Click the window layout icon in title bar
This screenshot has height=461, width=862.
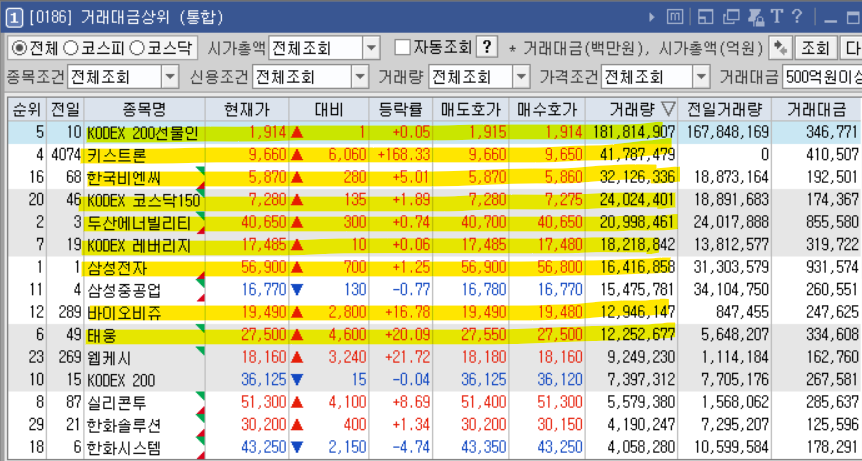point(705,18)
